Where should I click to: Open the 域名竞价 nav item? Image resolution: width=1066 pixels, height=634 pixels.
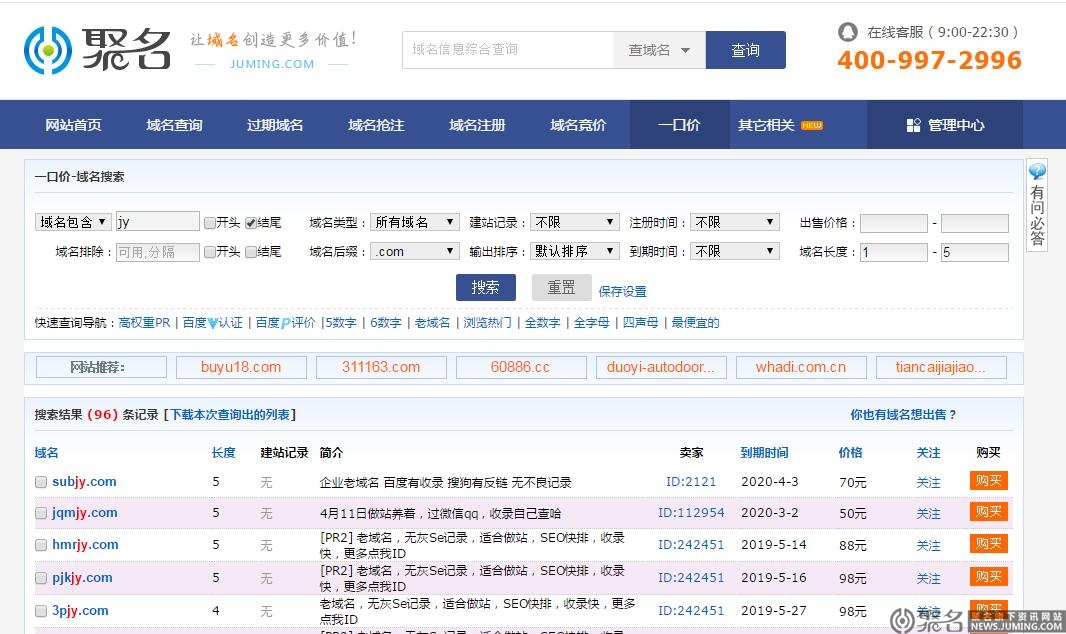578,125
